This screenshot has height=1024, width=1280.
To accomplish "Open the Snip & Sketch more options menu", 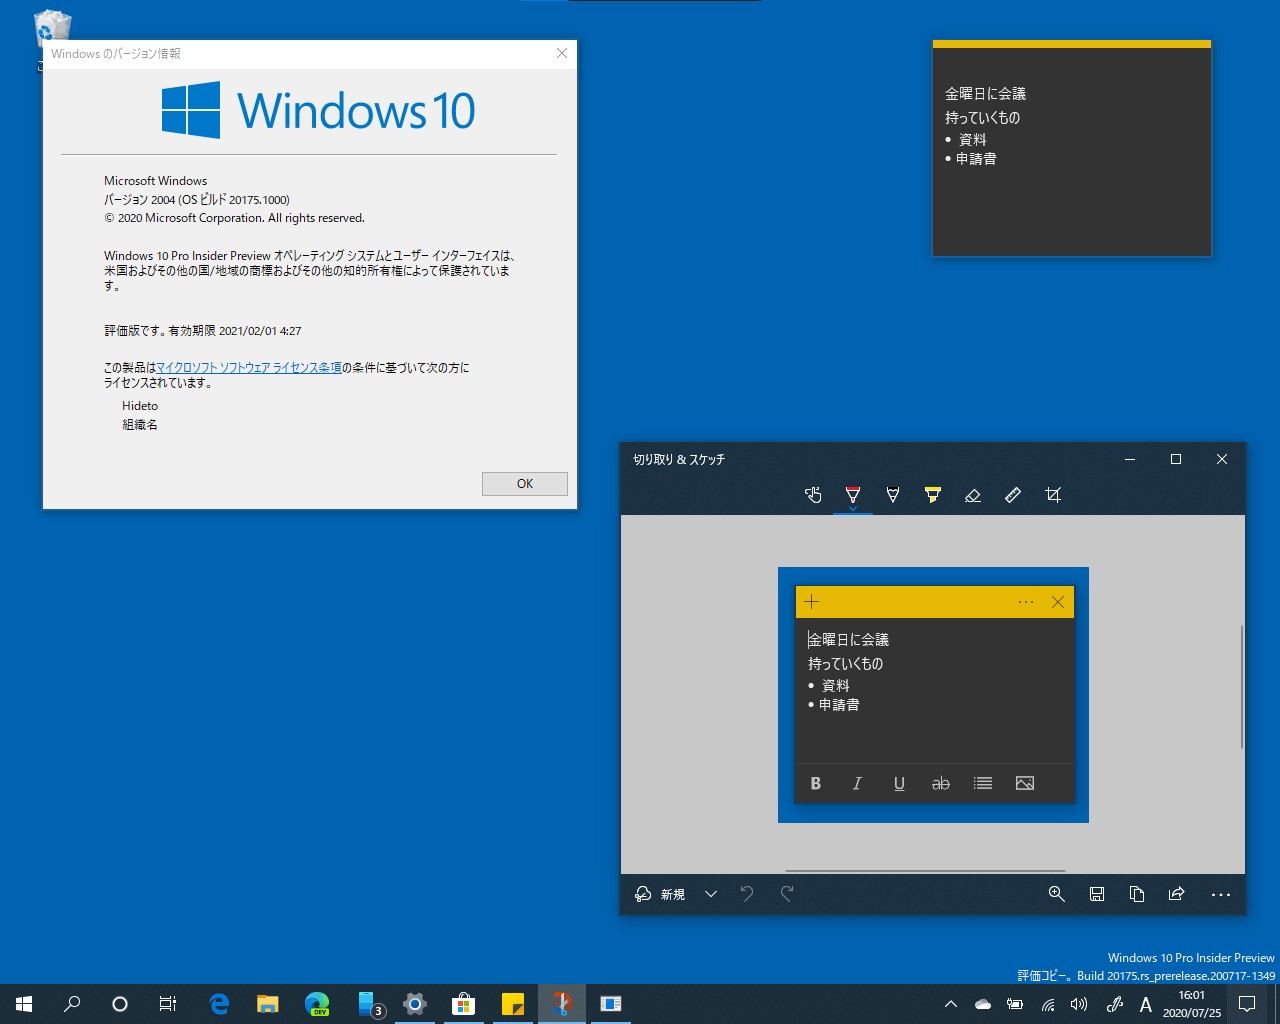I will click(1219, 894).
